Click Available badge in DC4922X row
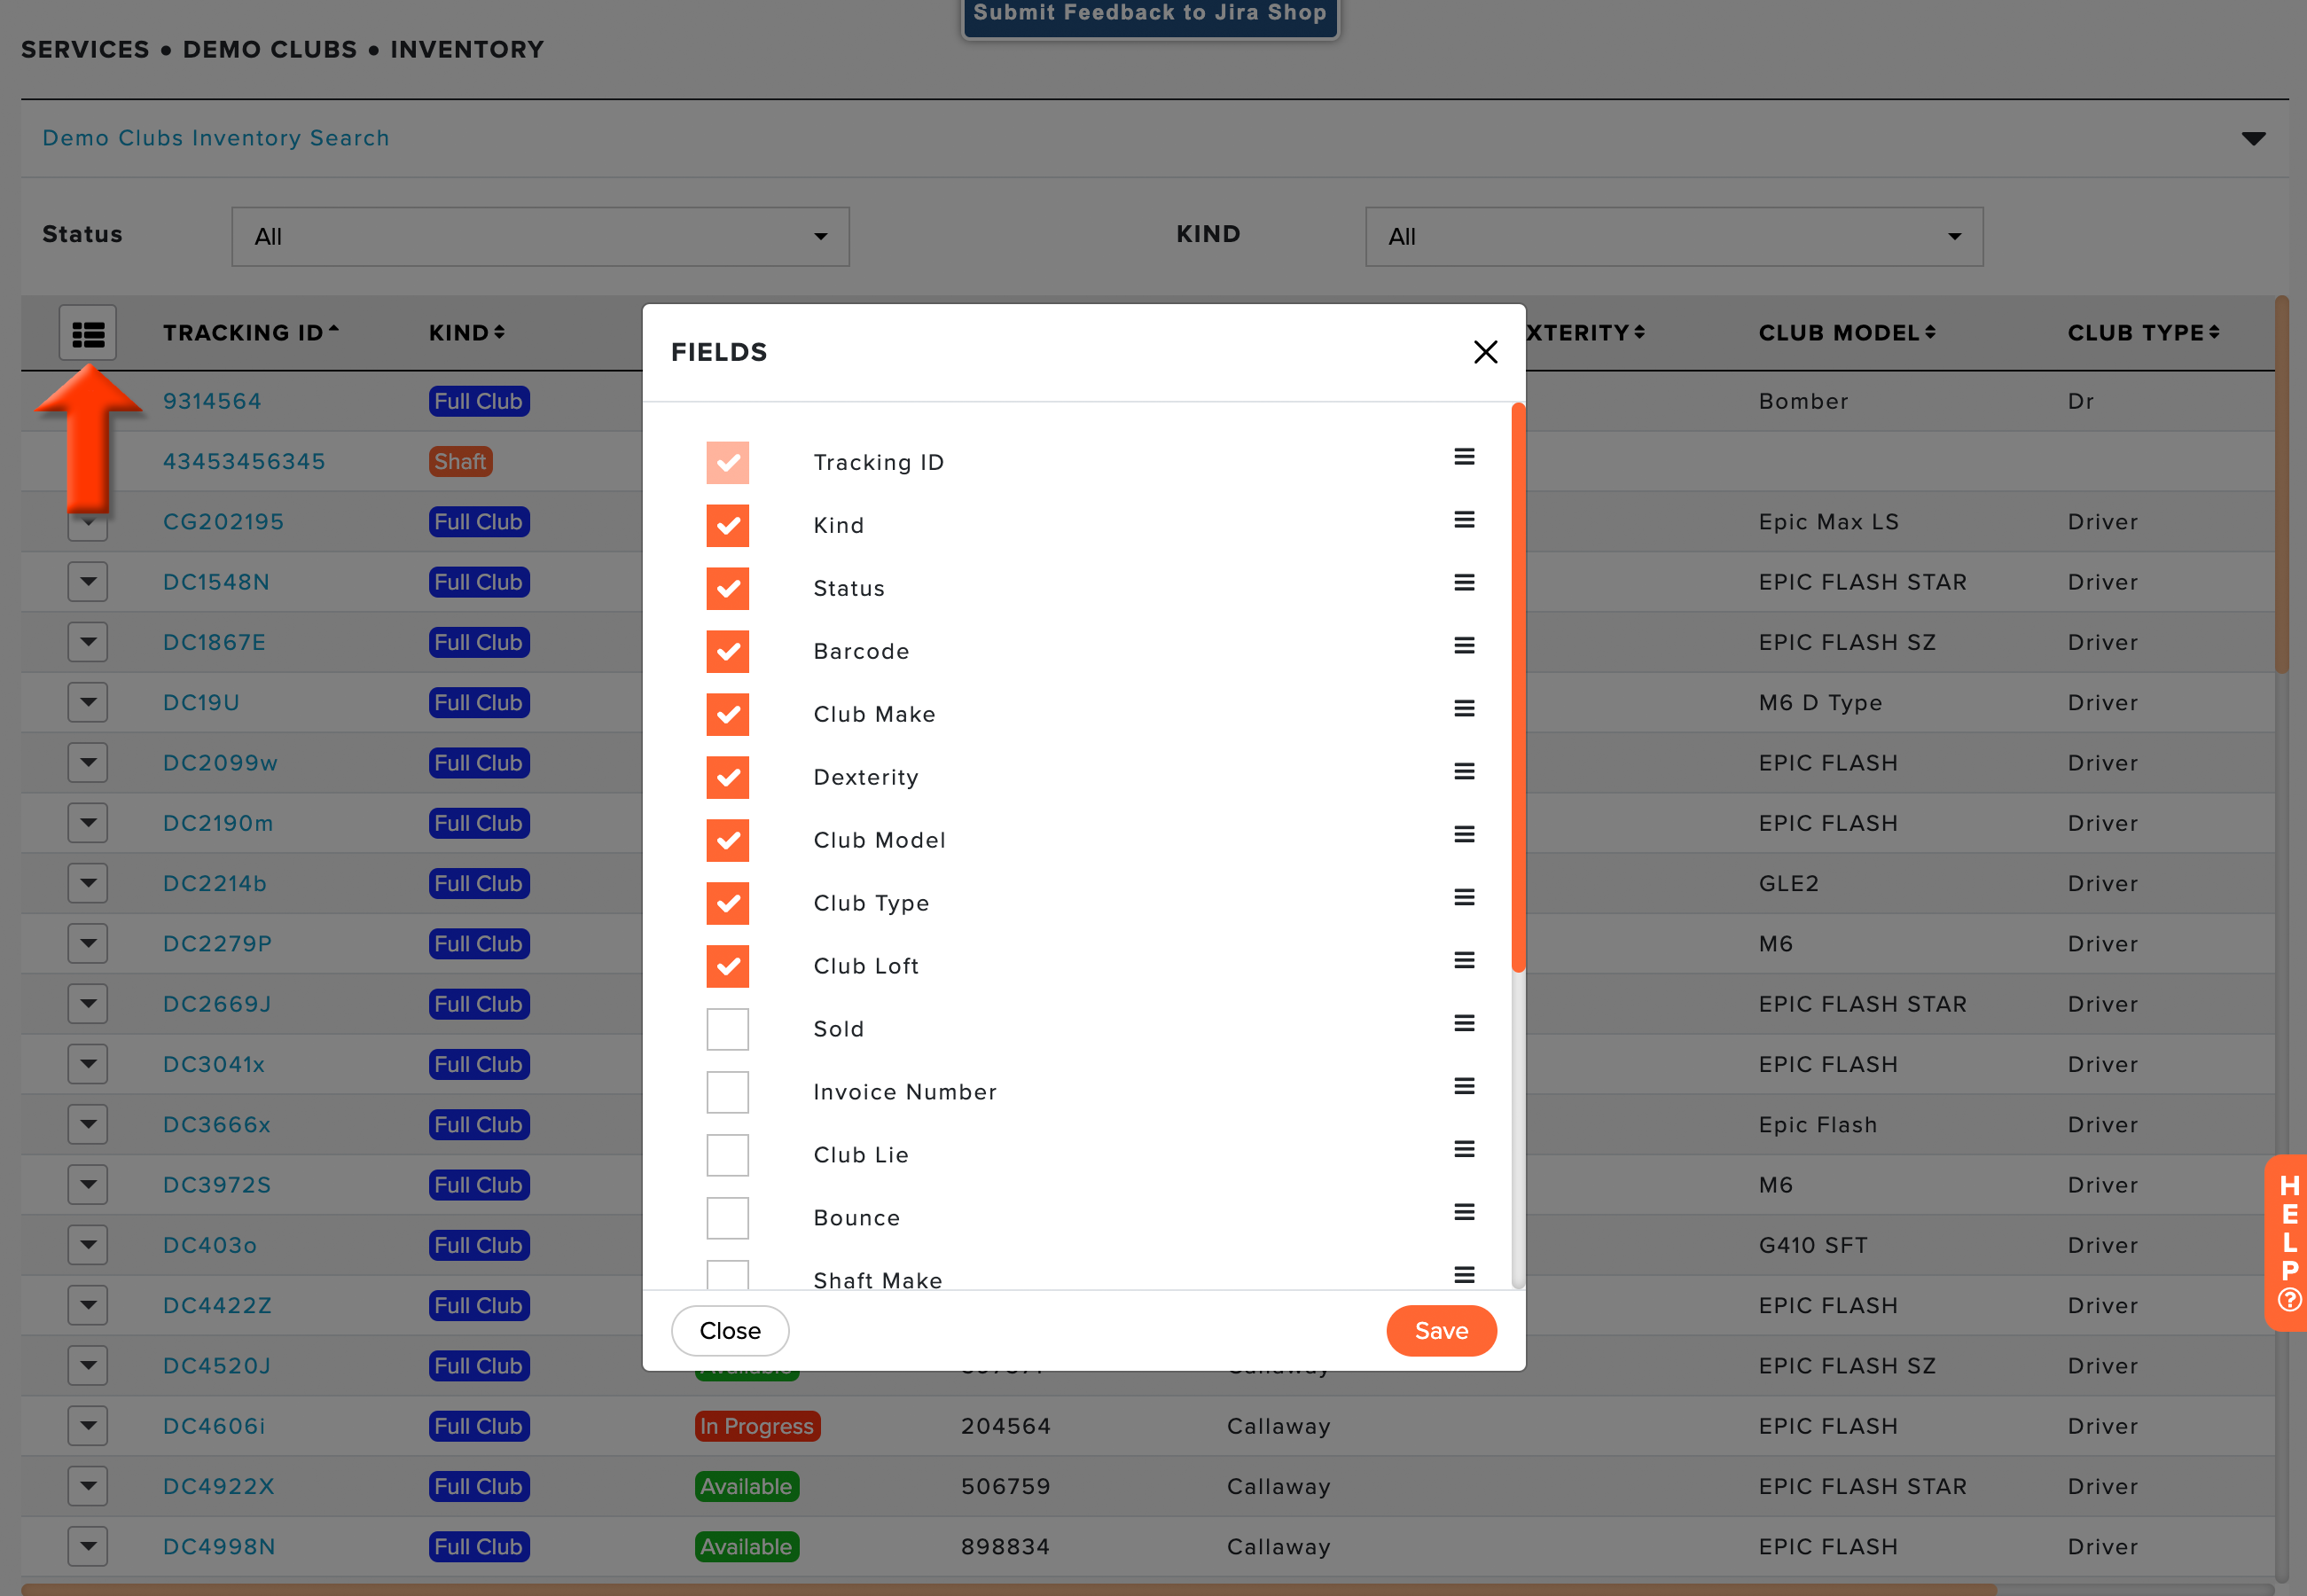This screenshot has height=1596, width=2307. [x=746, y=1487]
